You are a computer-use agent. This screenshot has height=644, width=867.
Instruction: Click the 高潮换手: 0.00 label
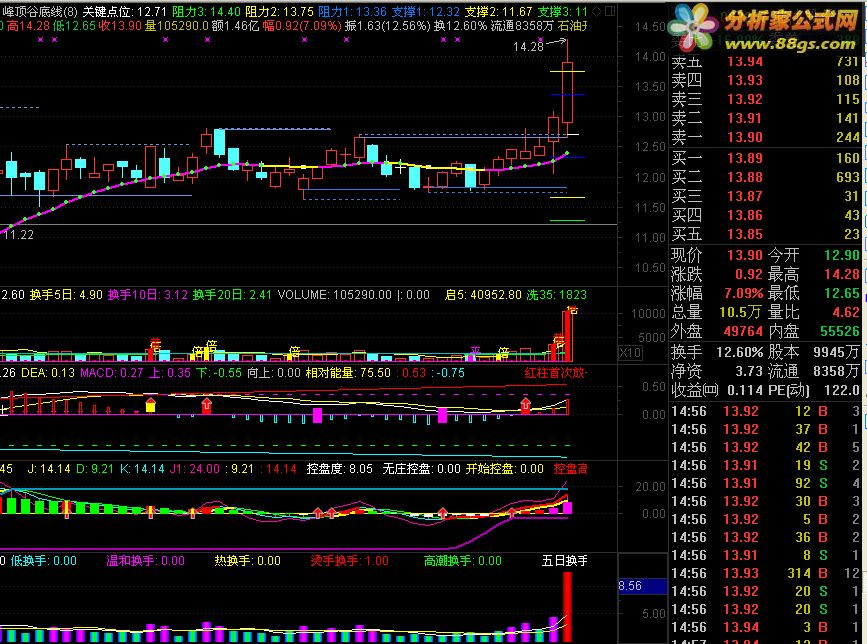click(463, 561)
